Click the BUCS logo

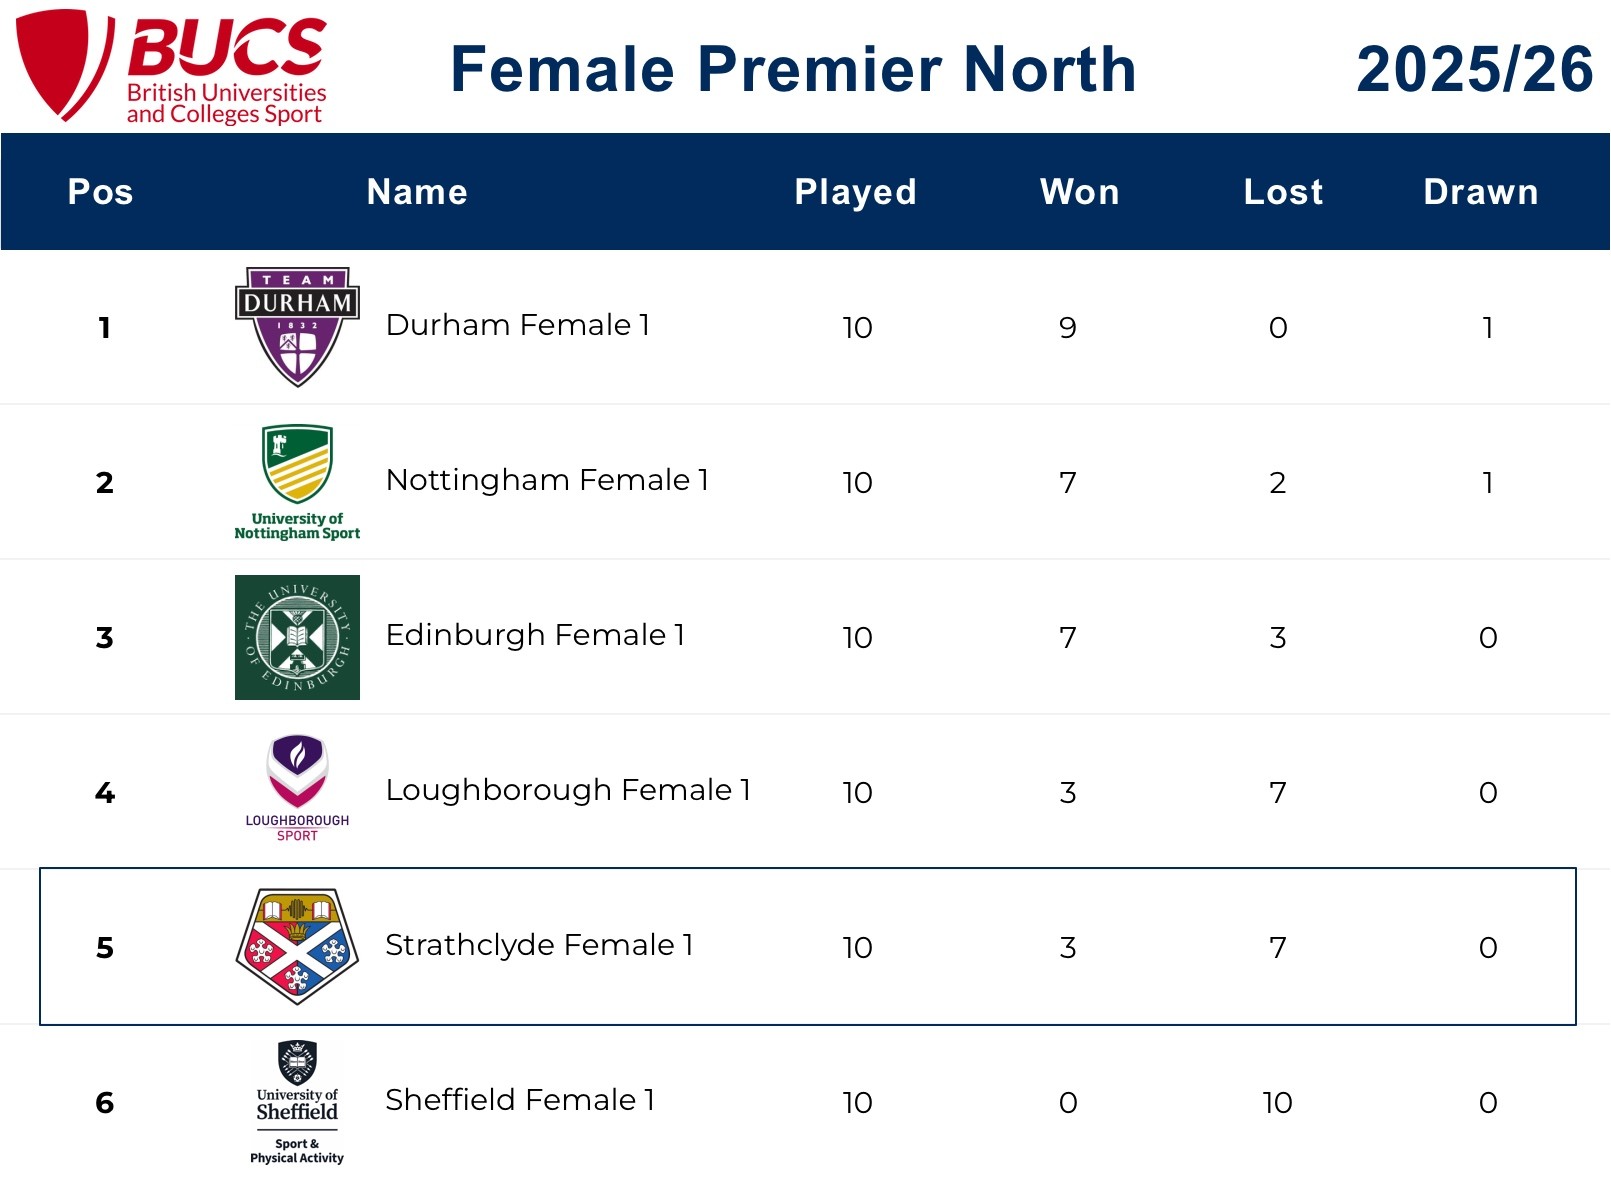[172, 66]
